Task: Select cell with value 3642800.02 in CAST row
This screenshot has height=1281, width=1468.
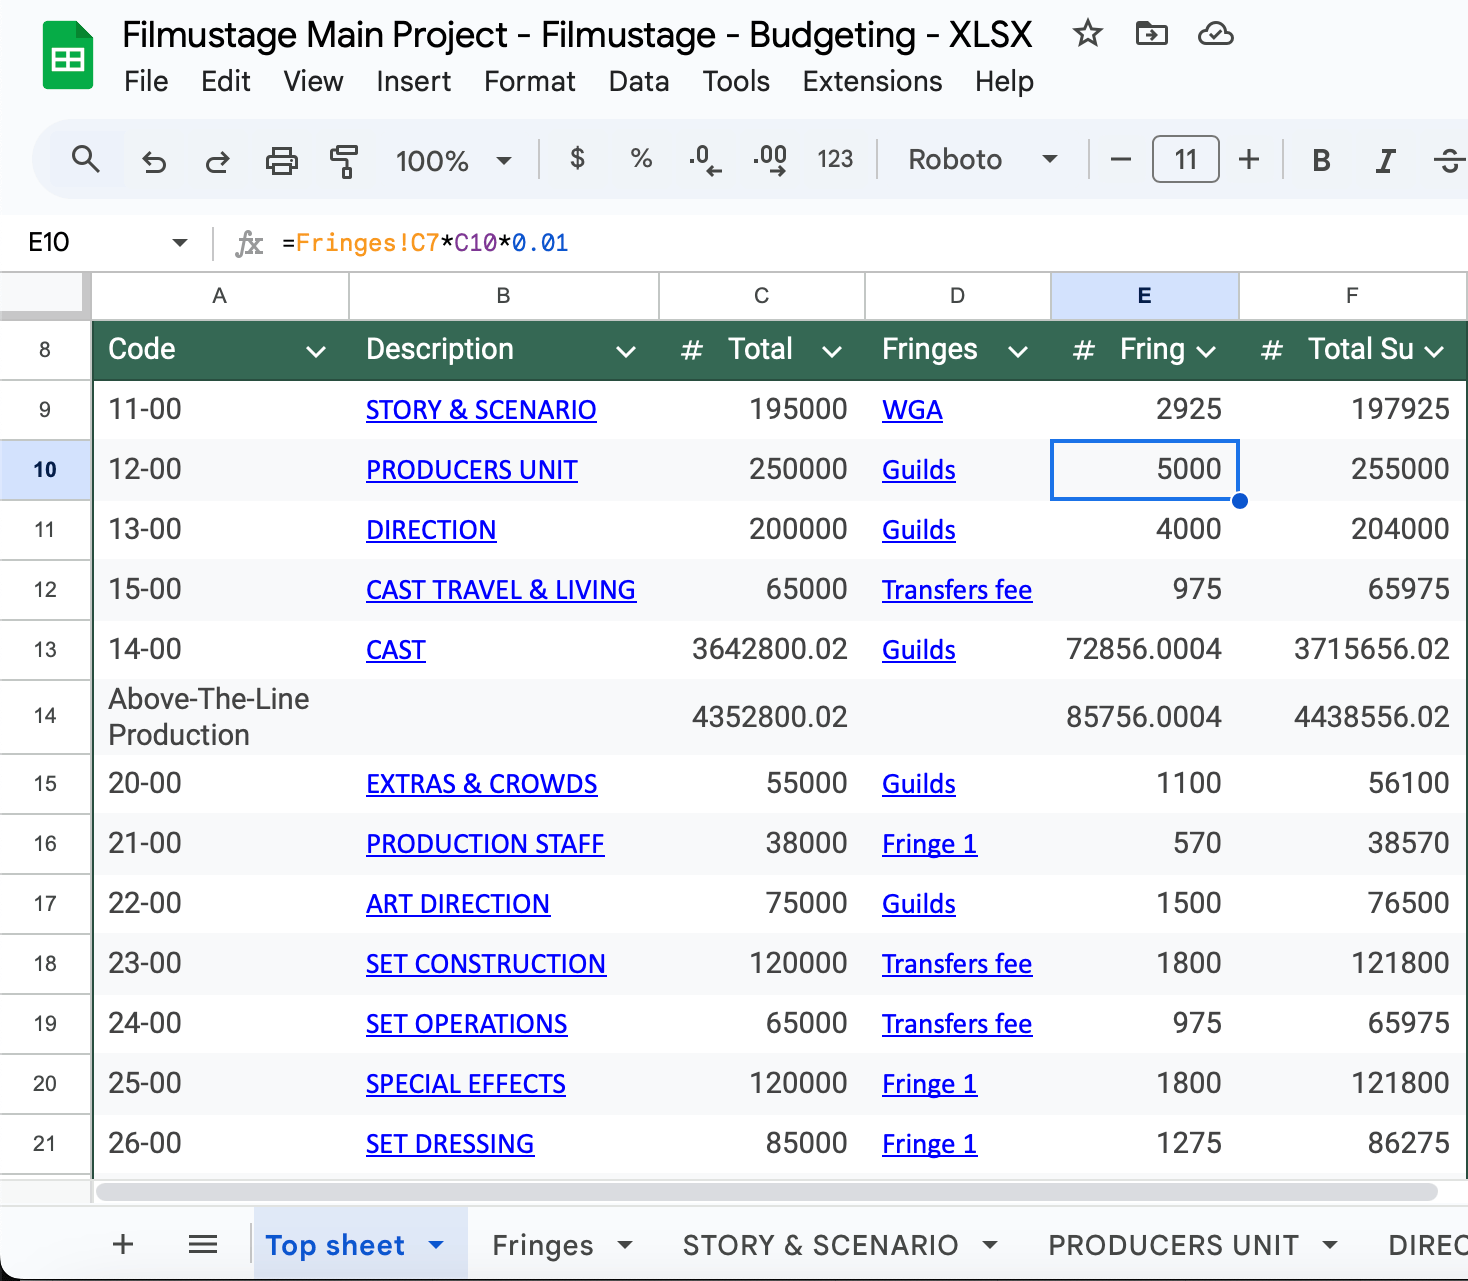Action: pos(762,650)
